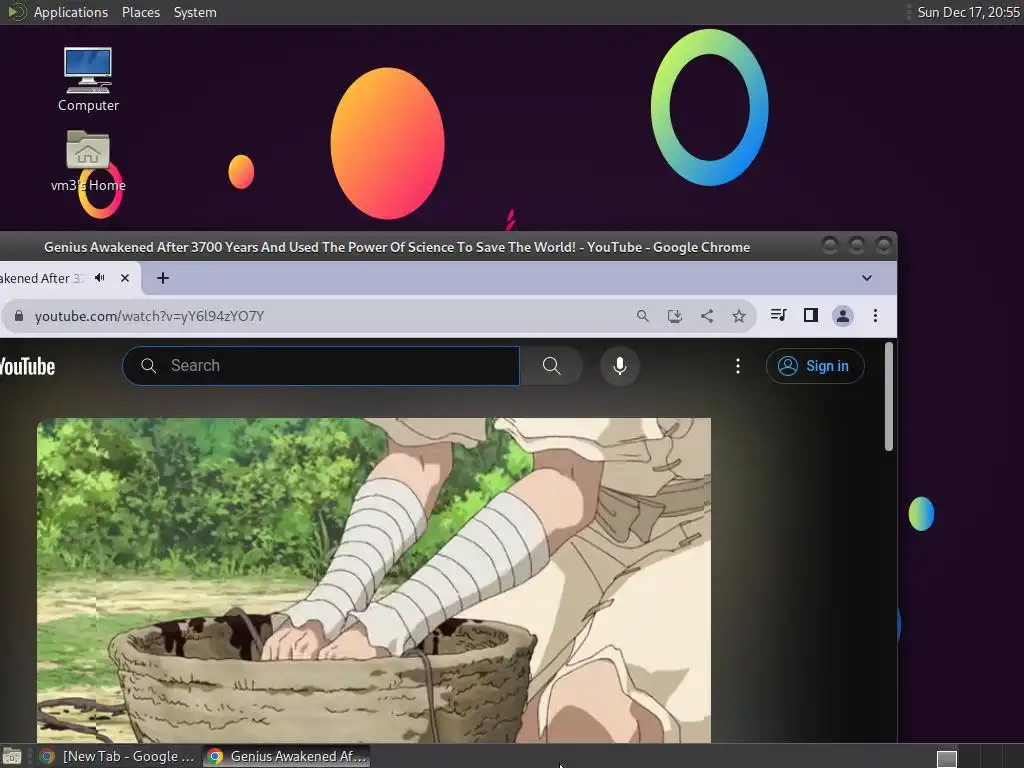Viewport: 1024px width, 768px height.
Task: Open the System menu
Action: click(195, 12)
